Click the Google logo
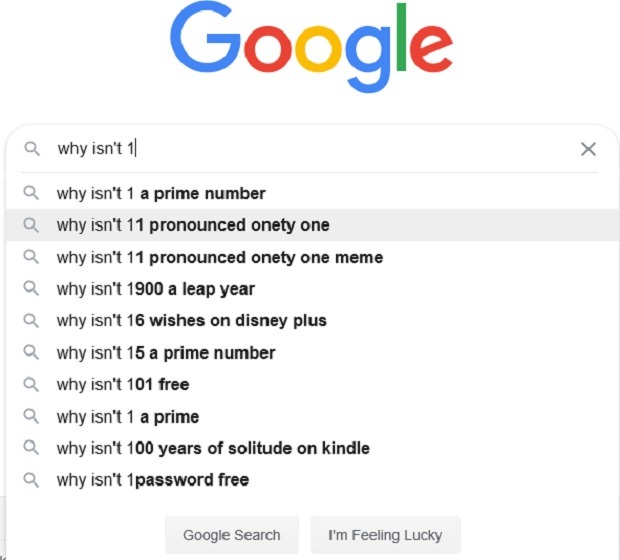The image size is (620, 560). coord(311,47)
